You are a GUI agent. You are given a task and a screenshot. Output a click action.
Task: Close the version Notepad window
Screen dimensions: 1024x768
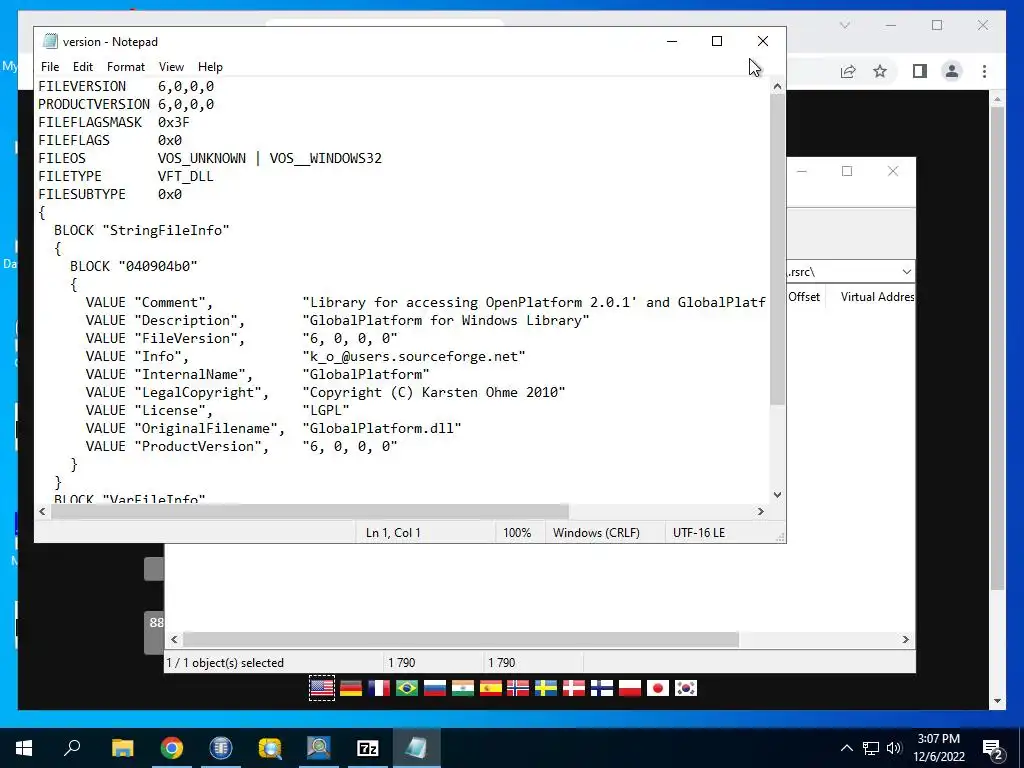(763, 41)
